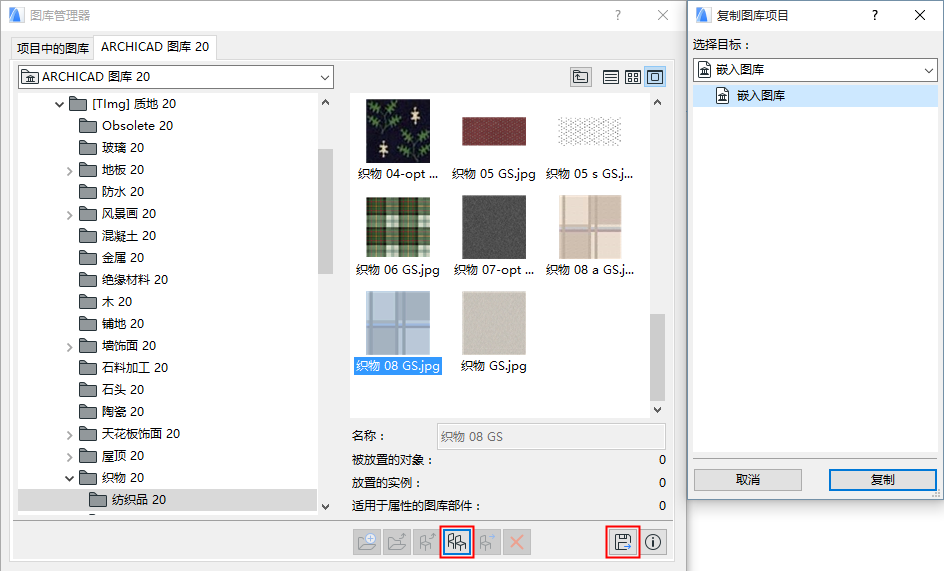Click the upward-pointing add-item icon in bottom toolbar
Viewport: 944px width, 571px height.
[427, 542]
